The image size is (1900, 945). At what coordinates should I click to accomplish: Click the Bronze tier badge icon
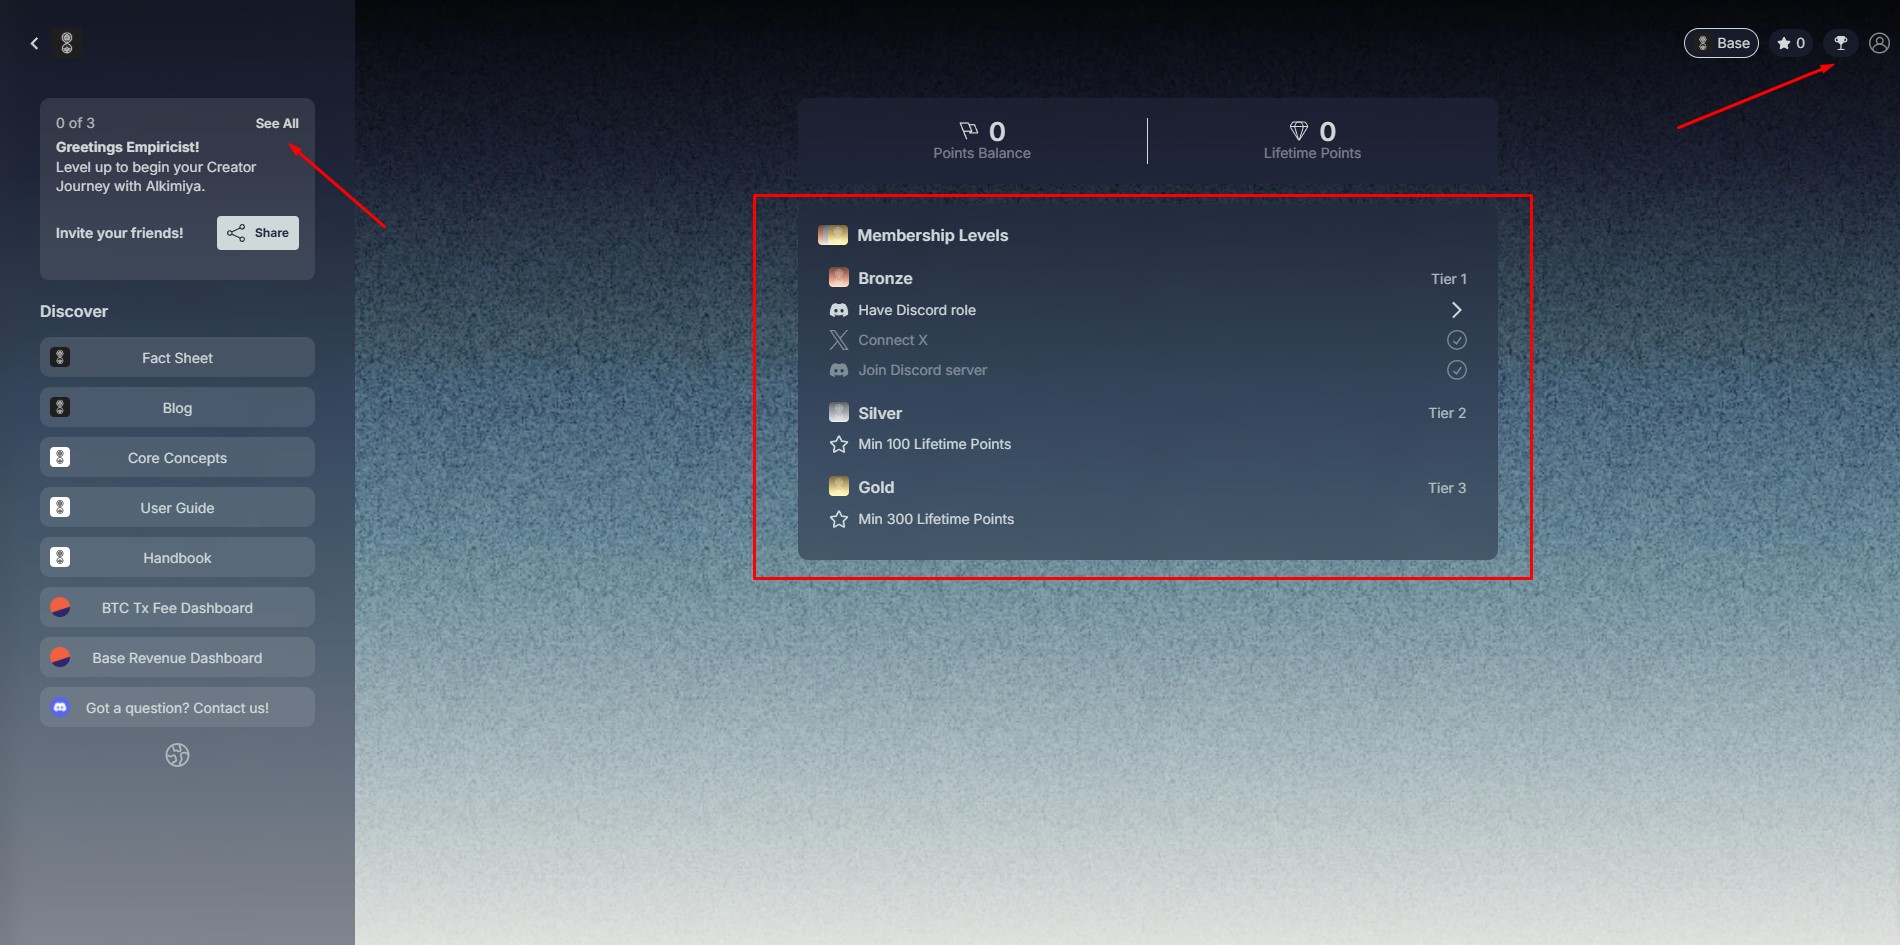point(839,278)
